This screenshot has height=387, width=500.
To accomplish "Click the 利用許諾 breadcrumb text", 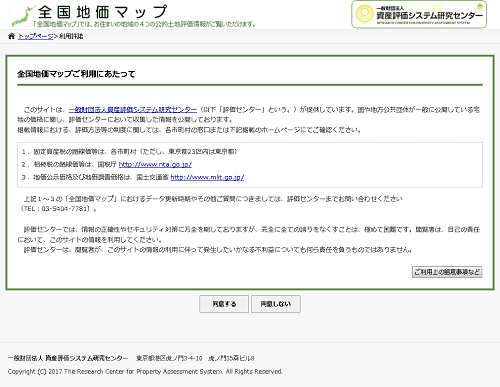I will pos(71,36).
